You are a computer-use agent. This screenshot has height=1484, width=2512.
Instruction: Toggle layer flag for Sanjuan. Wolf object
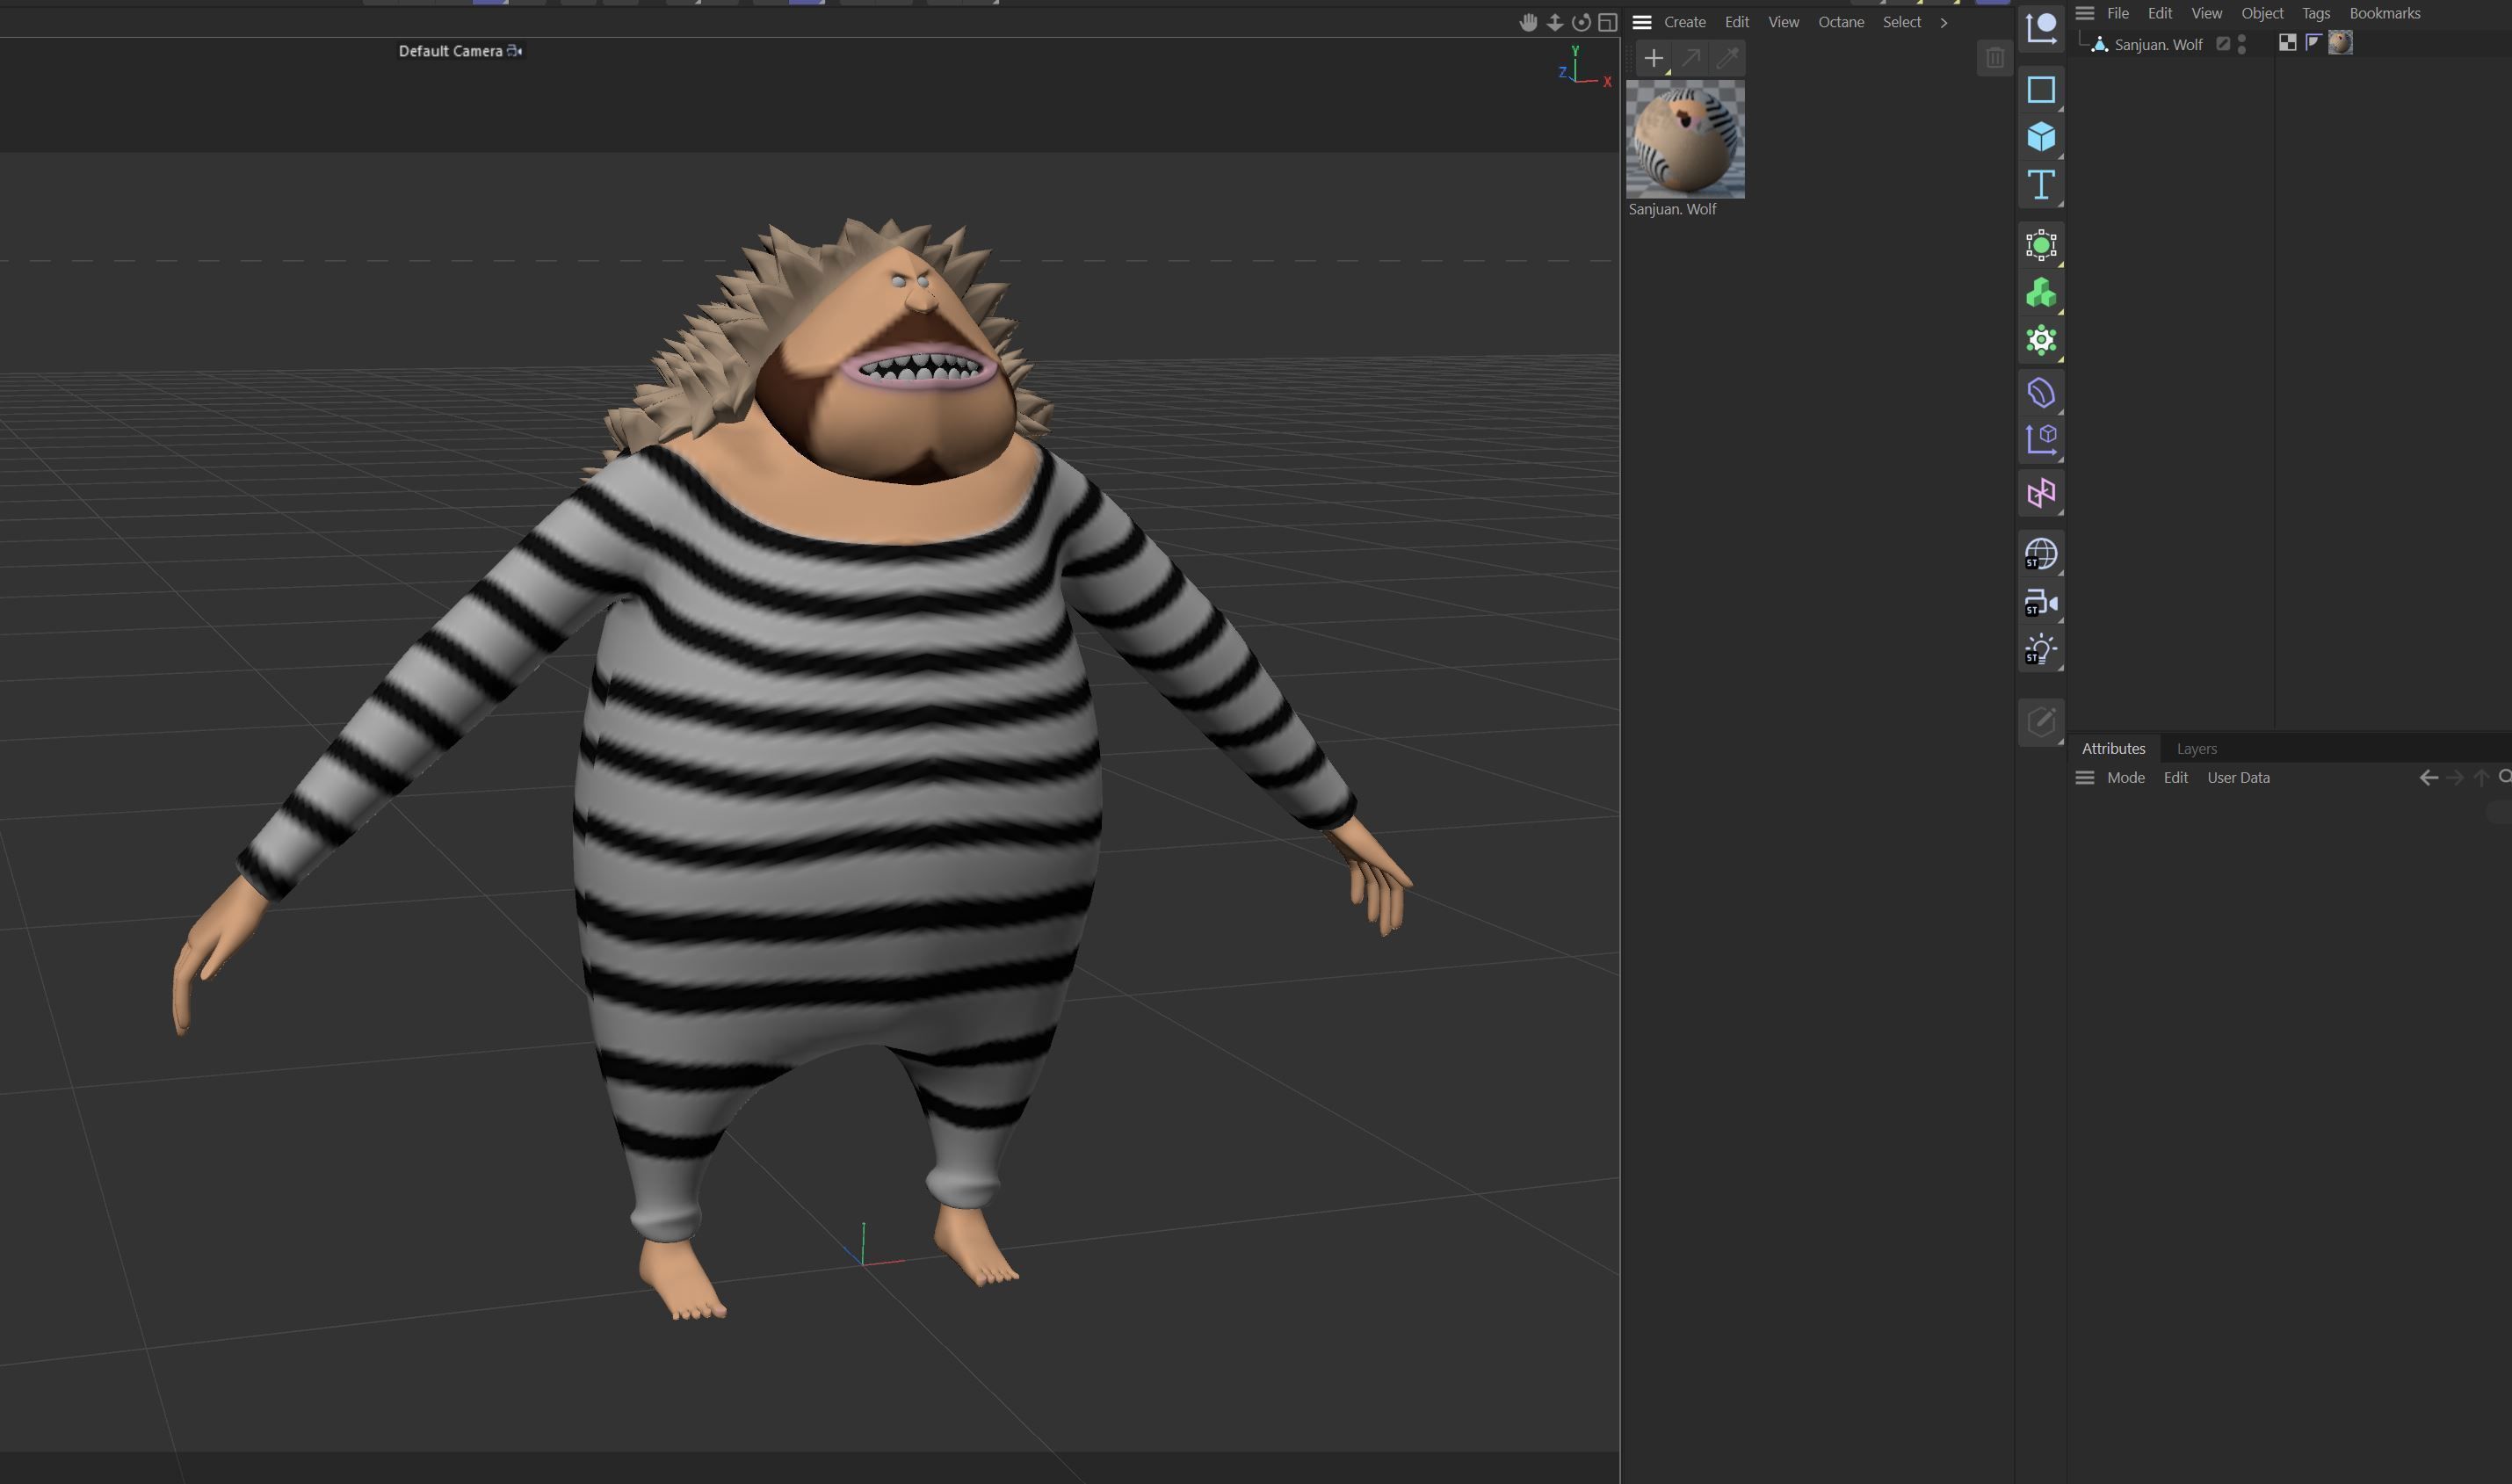pyautogui.click(x=2222, y=44)
